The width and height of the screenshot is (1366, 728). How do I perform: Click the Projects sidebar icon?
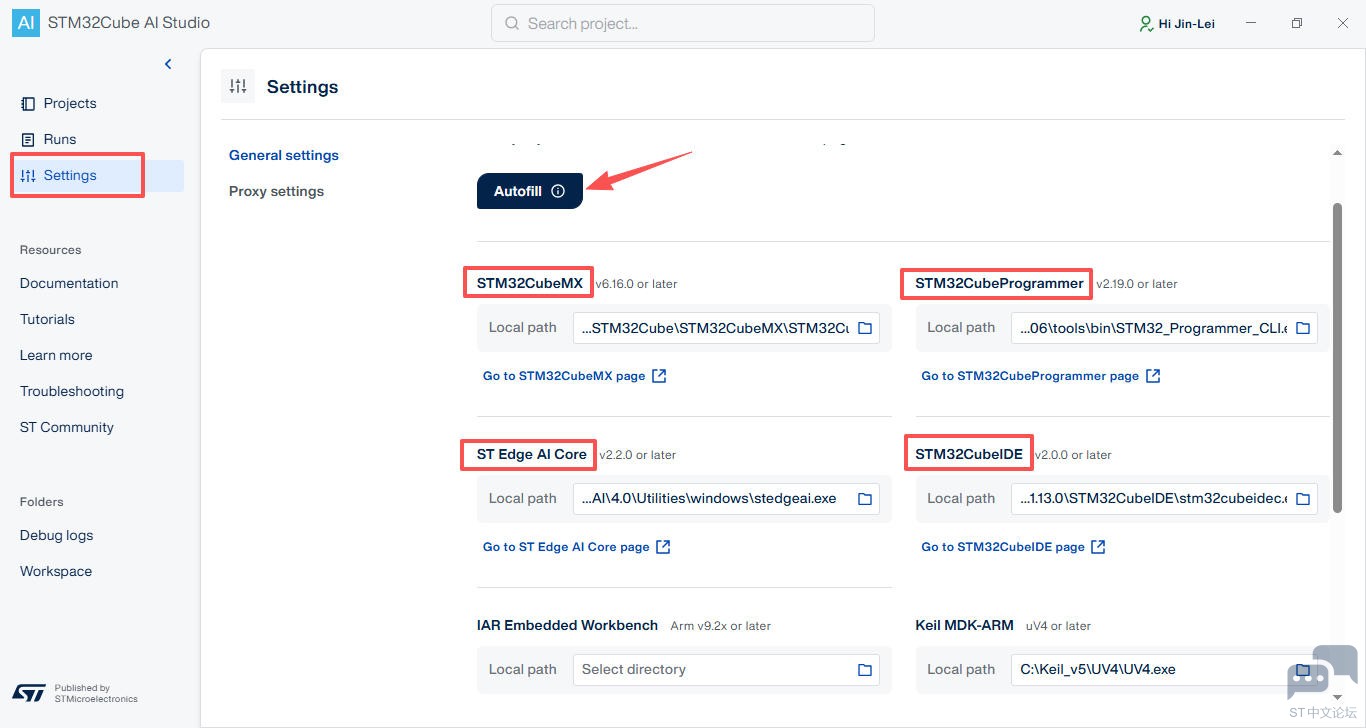pyautogui.click(x=28, y=103)
